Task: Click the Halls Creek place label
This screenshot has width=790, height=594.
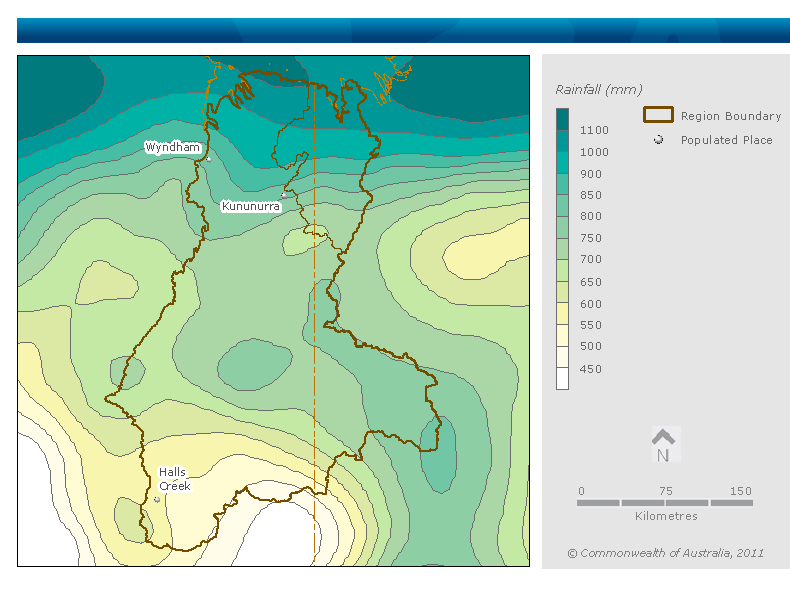Action: (174, 479)
